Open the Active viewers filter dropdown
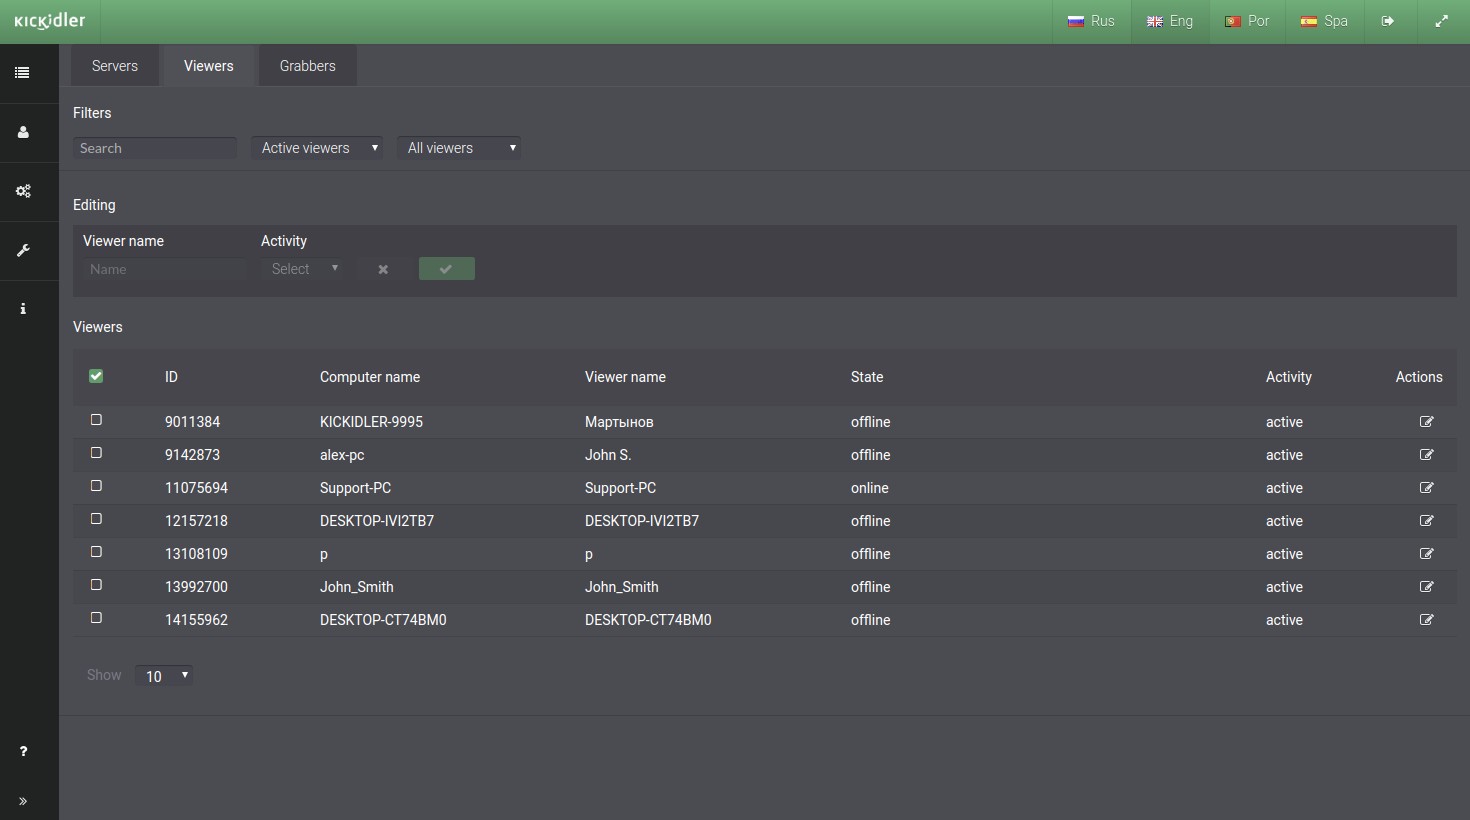Image resolution: width=1470 pixels, height=820 pixels. pyautogui.click(x=317, y=148)
